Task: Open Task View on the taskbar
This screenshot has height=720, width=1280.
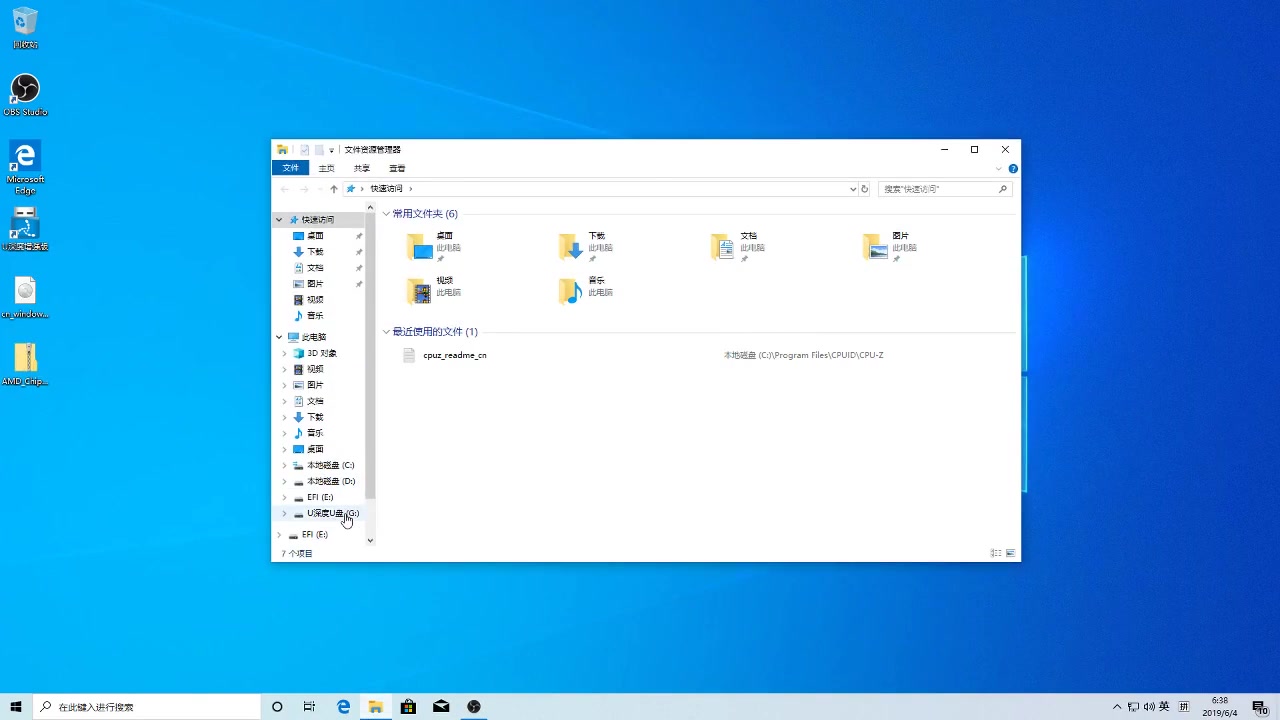Action: click(x=310, y=707)
